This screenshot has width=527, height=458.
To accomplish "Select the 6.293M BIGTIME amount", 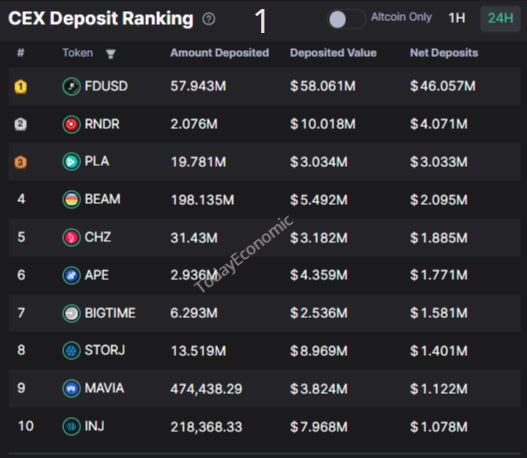I will 194,313.
